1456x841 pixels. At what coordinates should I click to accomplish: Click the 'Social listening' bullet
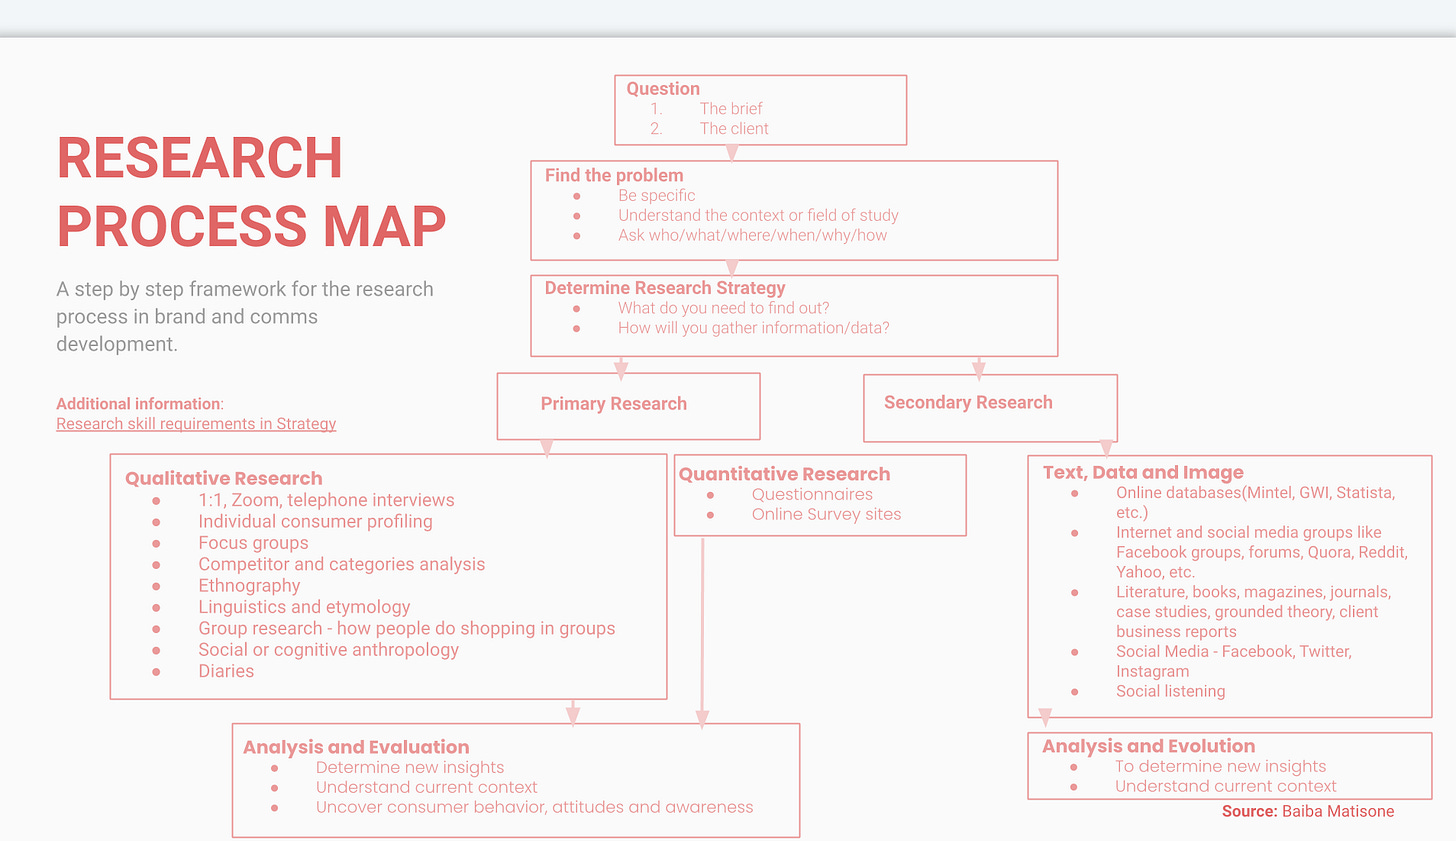1170,691
